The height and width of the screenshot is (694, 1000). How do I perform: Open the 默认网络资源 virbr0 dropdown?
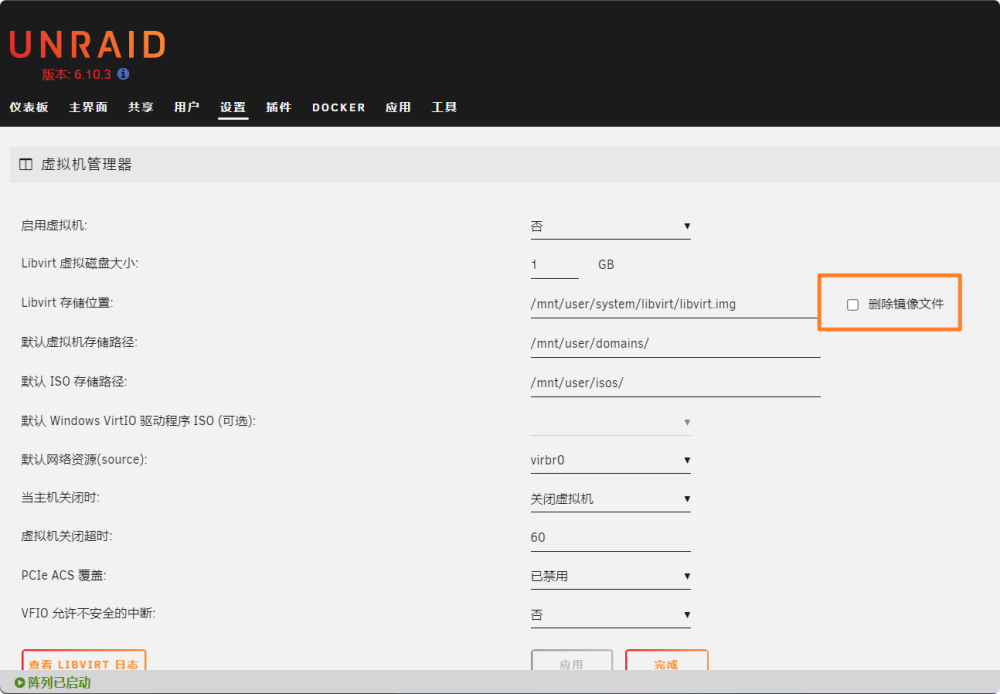610,461
